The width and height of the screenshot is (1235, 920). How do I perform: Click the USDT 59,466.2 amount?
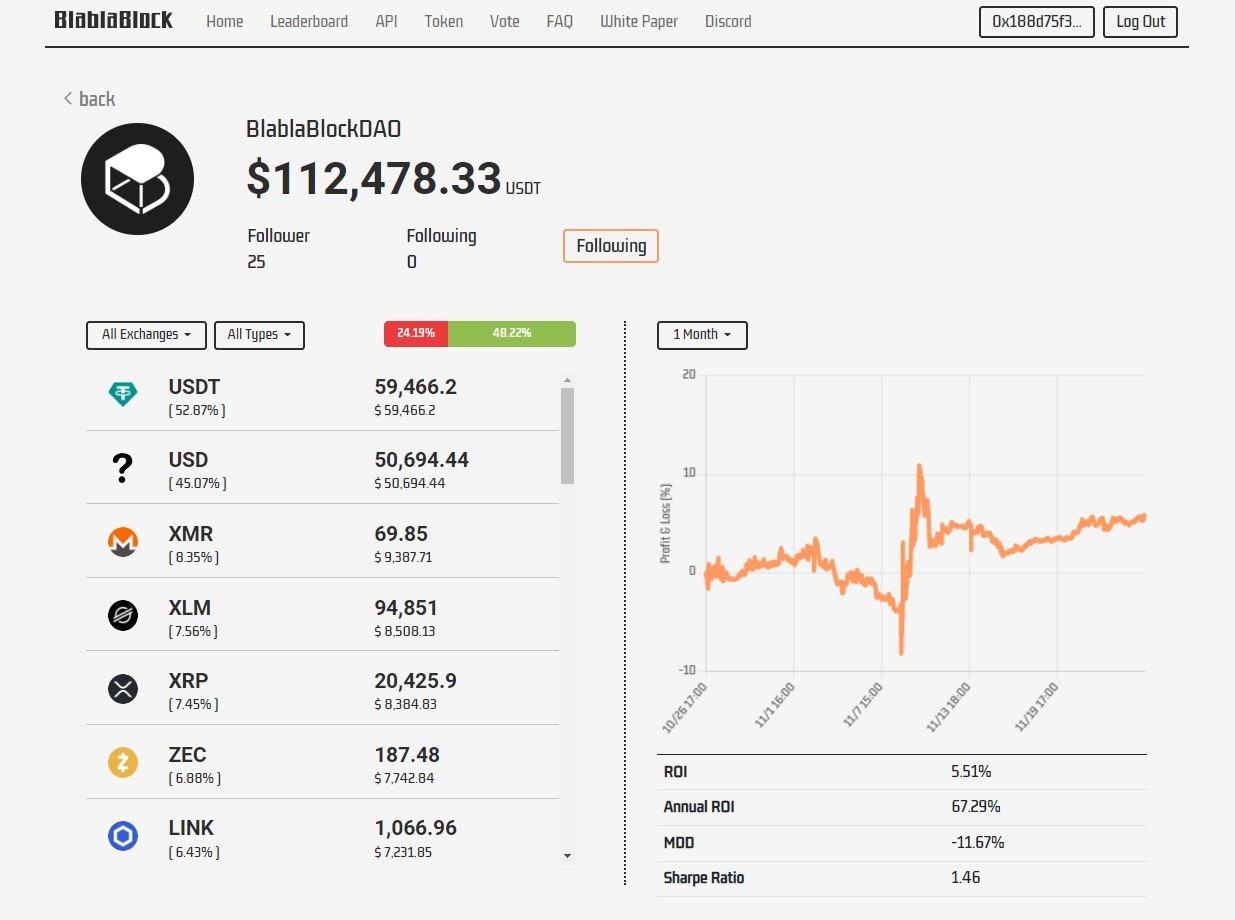(416, 387)
